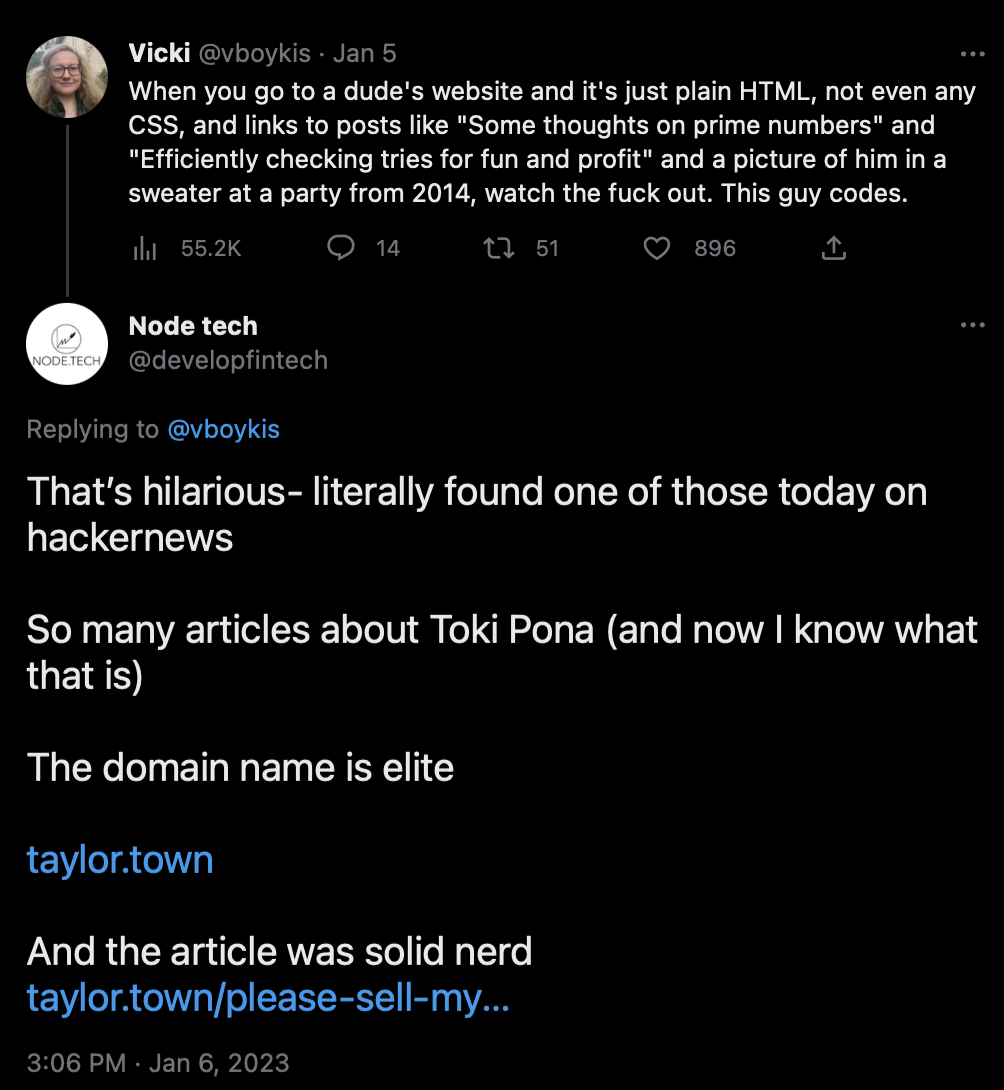Click the retweet icon showing 51 retweets
1004x1090 pixels.
(497, 248)
